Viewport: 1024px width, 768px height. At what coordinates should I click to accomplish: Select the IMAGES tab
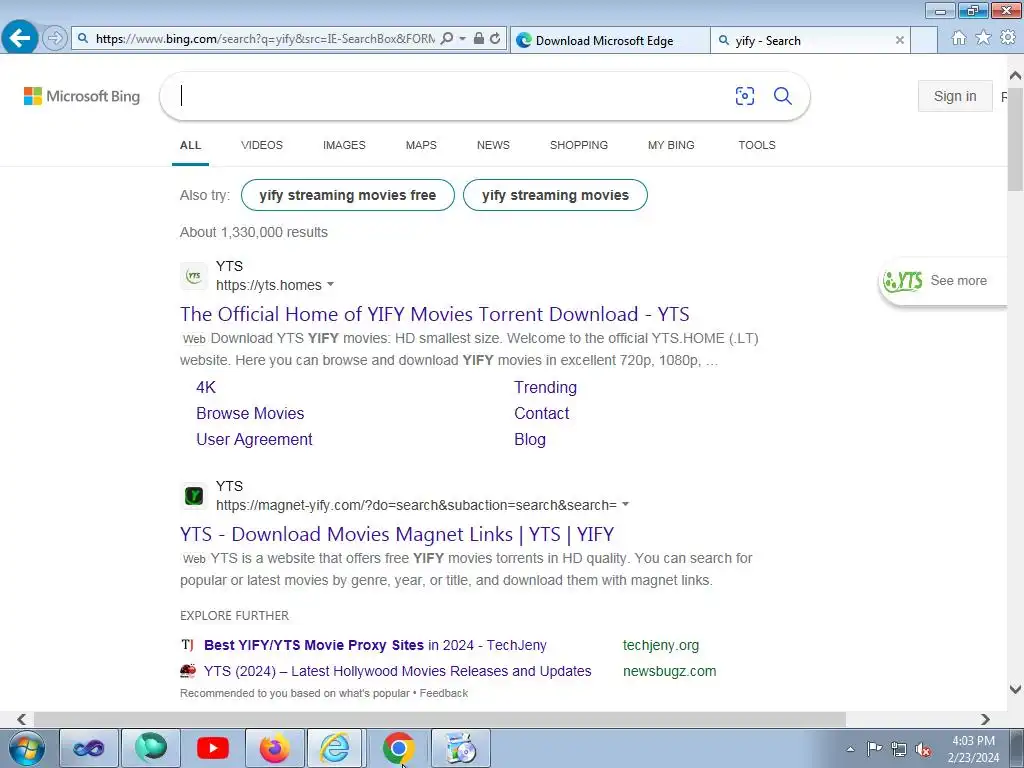point(344,145)
